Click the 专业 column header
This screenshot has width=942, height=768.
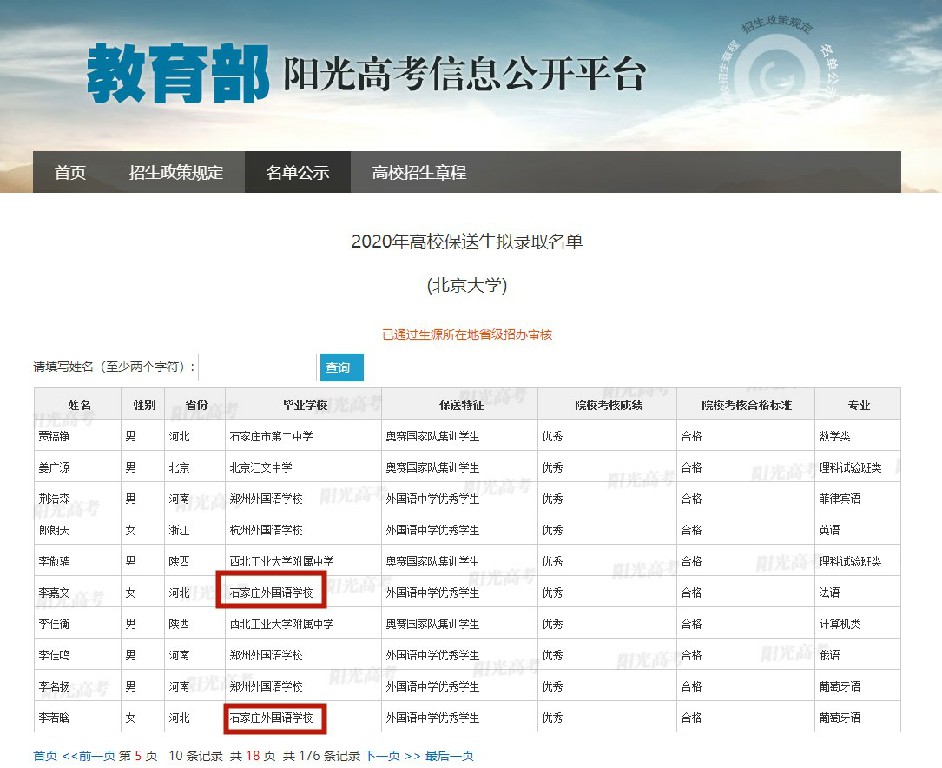(858, 405)
